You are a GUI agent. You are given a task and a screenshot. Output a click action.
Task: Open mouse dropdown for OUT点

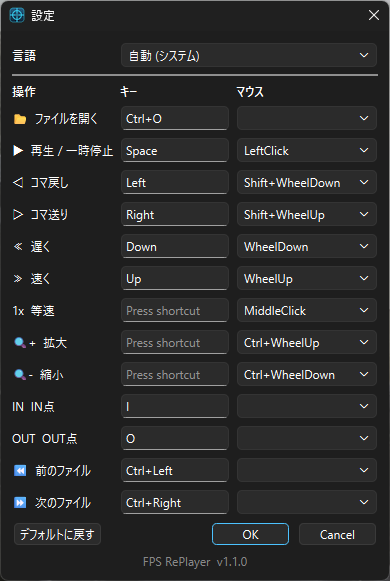coord(307,438)
